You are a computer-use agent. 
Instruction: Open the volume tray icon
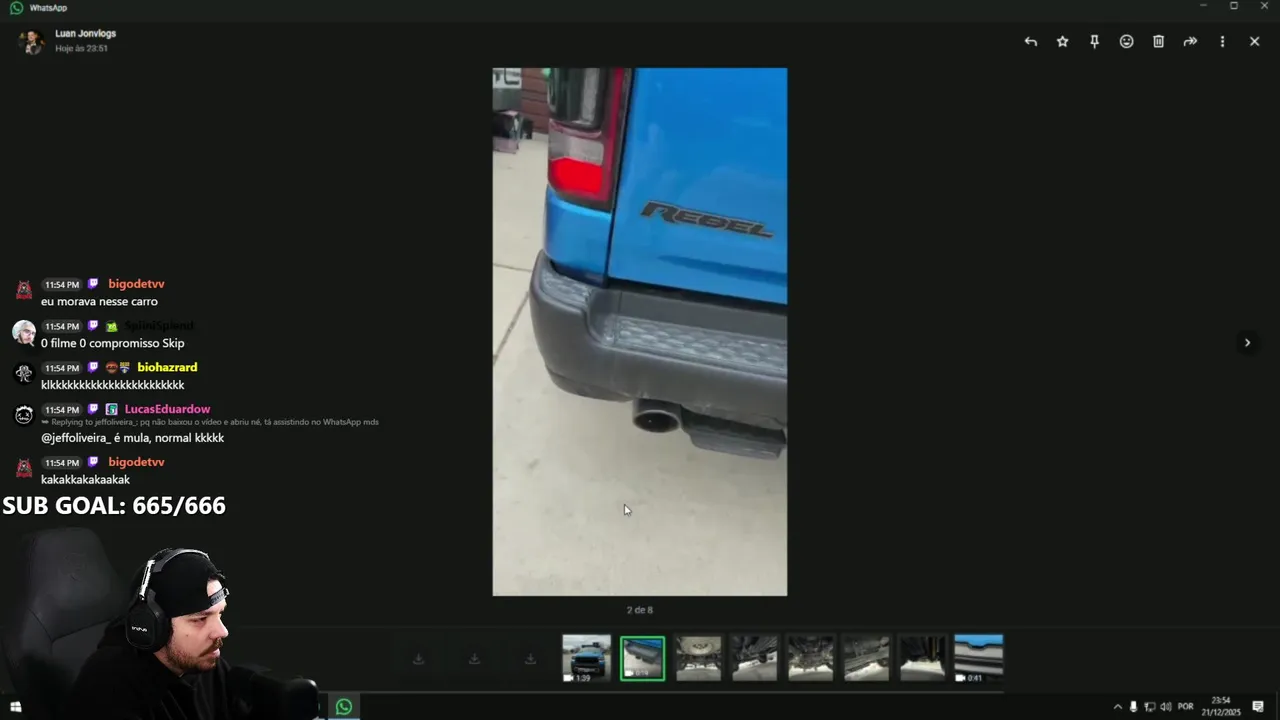1166,707
